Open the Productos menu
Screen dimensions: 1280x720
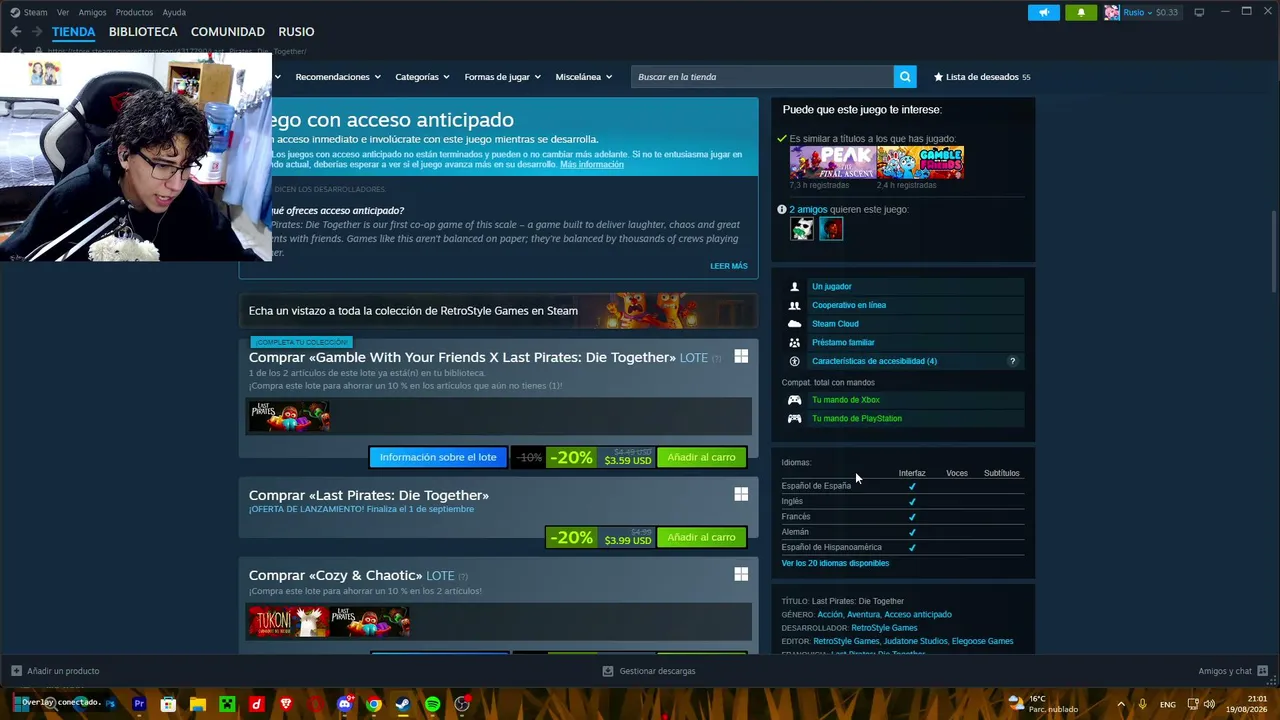pos(134,12)
